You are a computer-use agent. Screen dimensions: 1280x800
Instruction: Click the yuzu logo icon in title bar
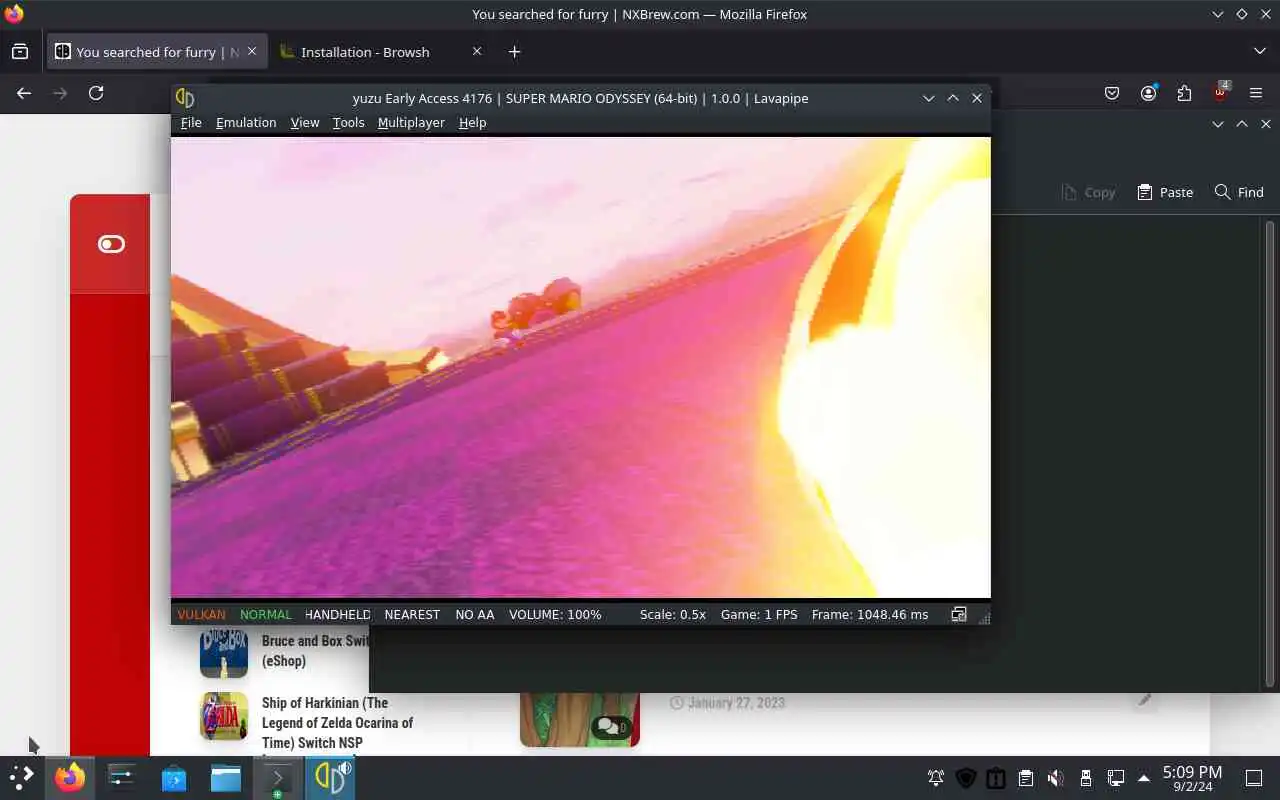coord(185,98)
